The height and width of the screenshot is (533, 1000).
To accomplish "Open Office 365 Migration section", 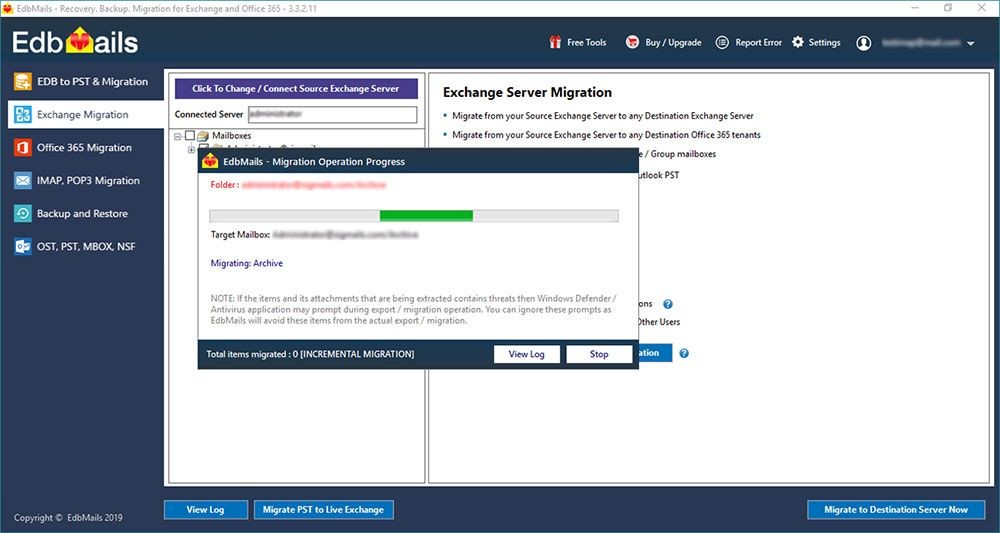I will coord(86,147).
